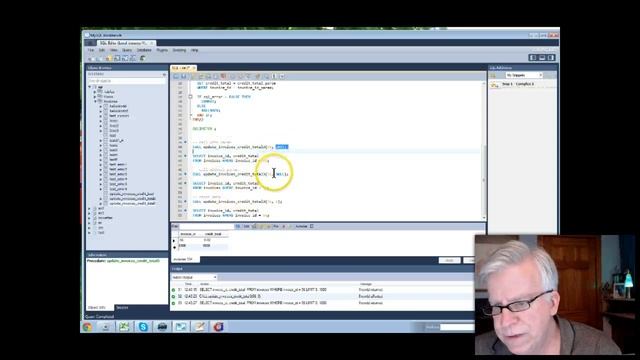Collapse the IF block fold marker in editor

[190, 97]
